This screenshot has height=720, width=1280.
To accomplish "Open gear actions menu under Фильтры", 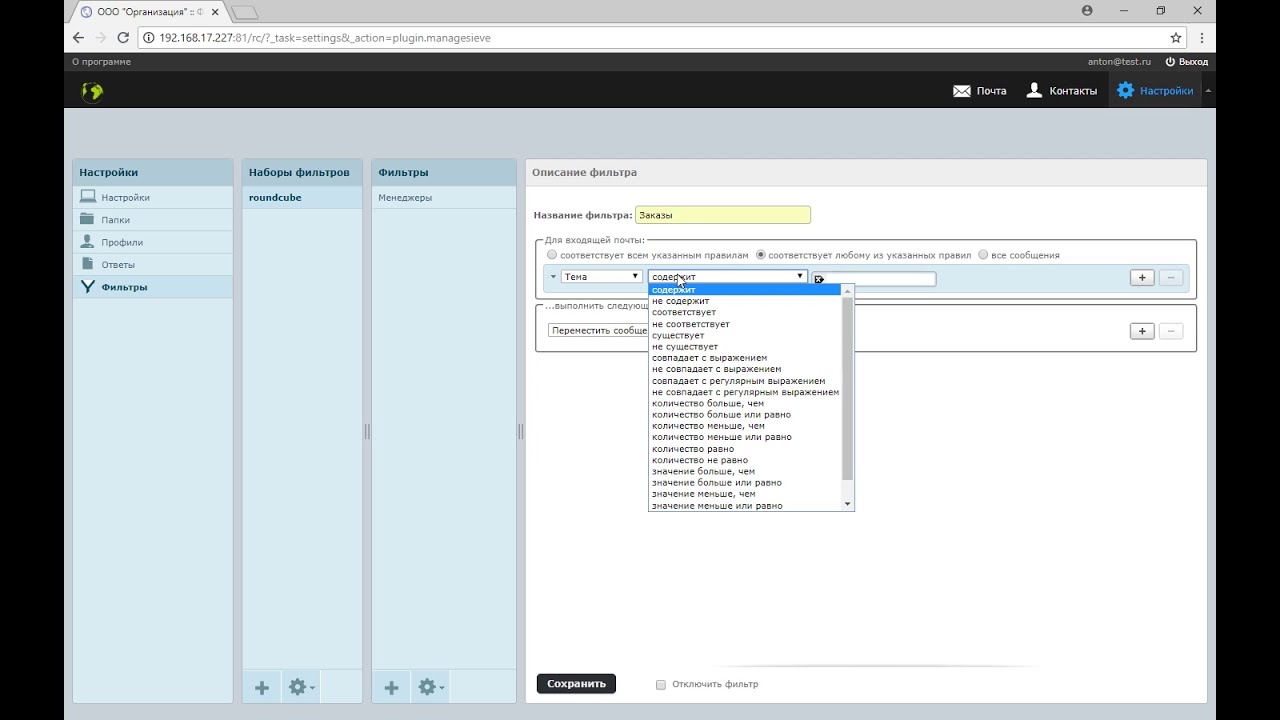I will pos(431,688).
